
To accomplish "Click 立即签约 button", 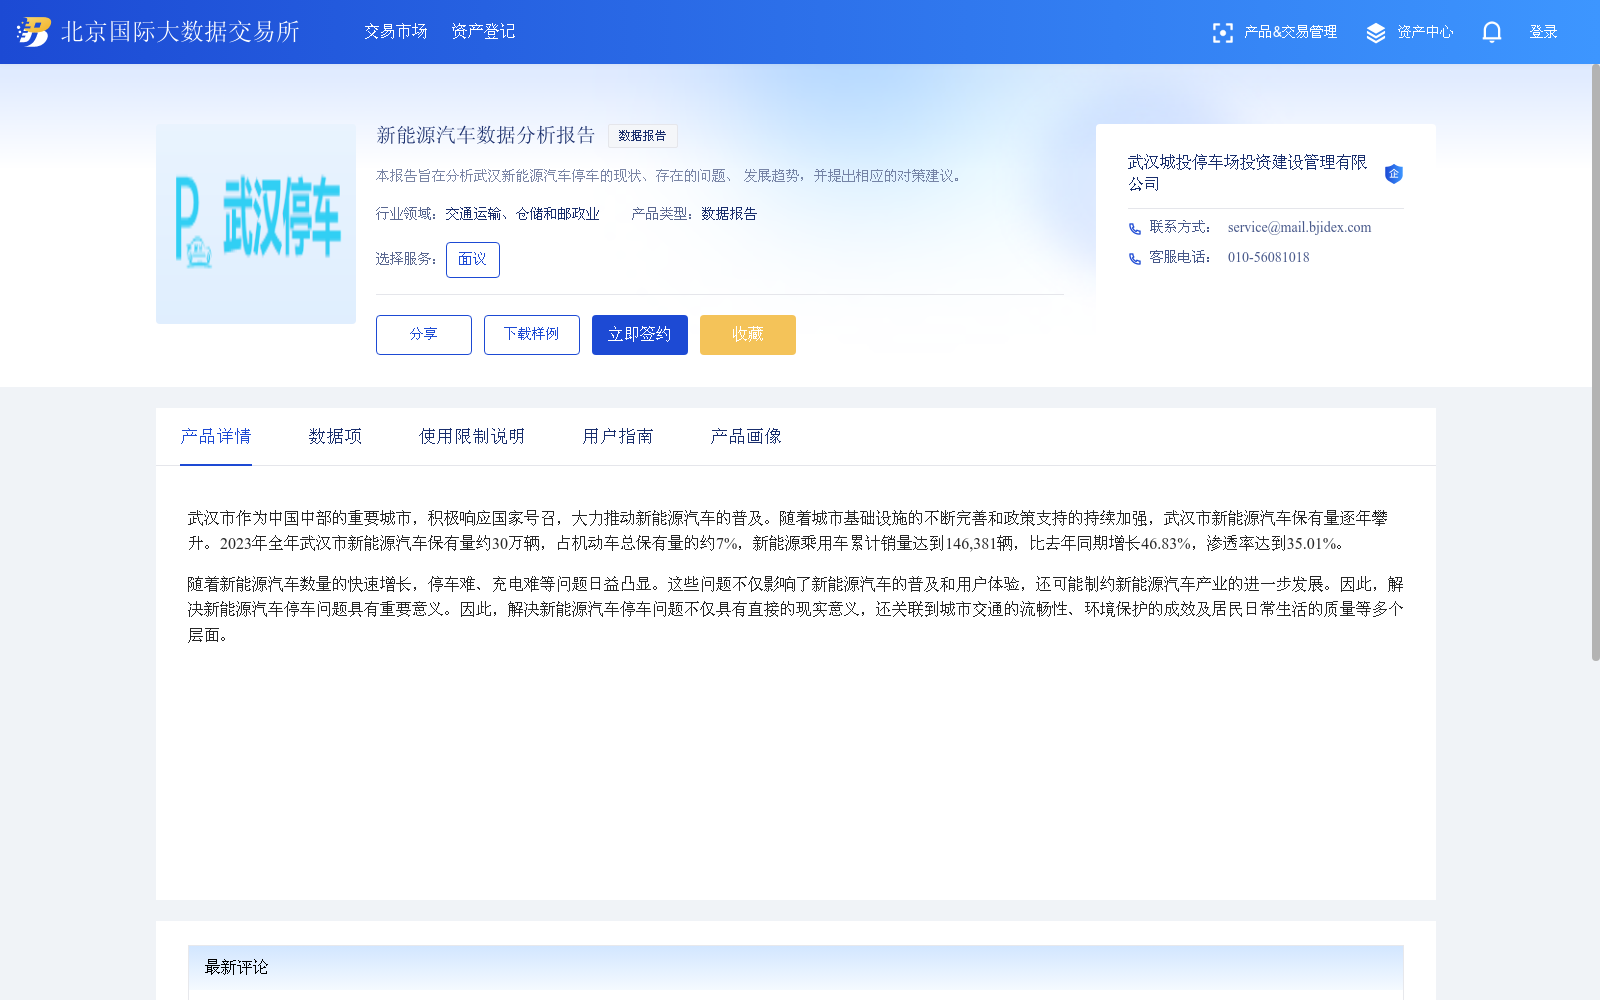I will pos(640,335).
